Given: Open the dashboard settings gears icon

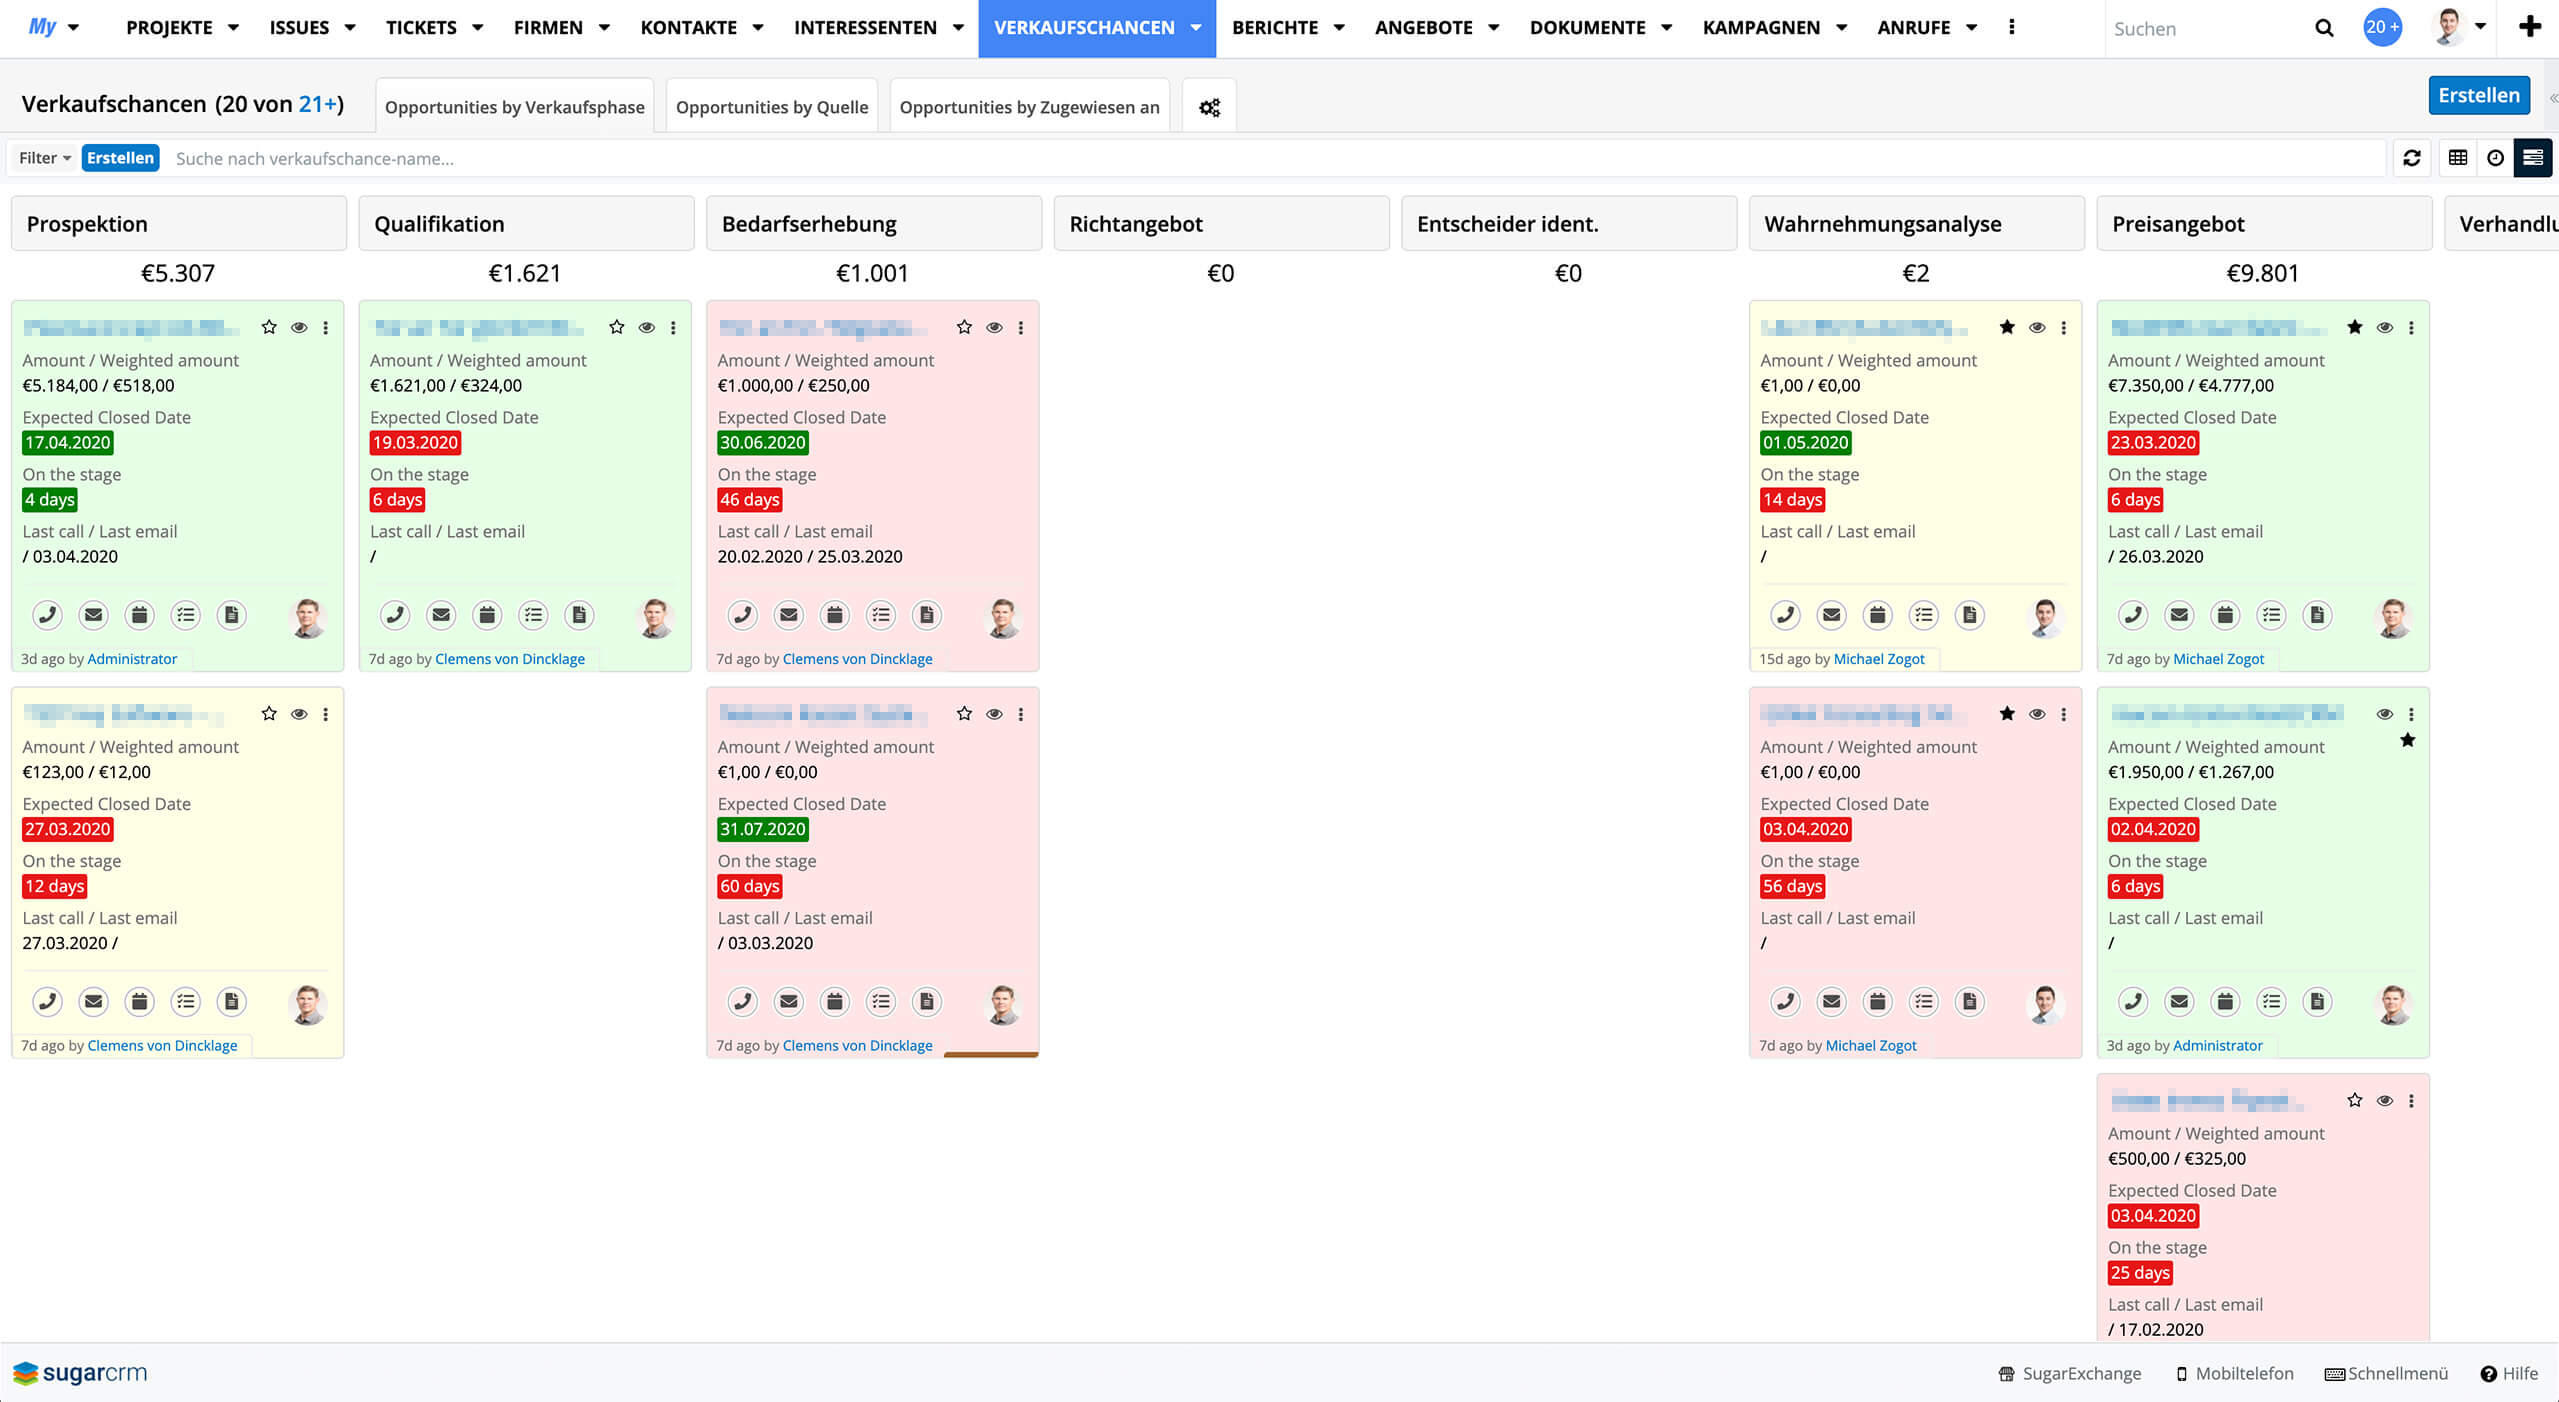Looking at the screenshot, I should (1209, 107).
